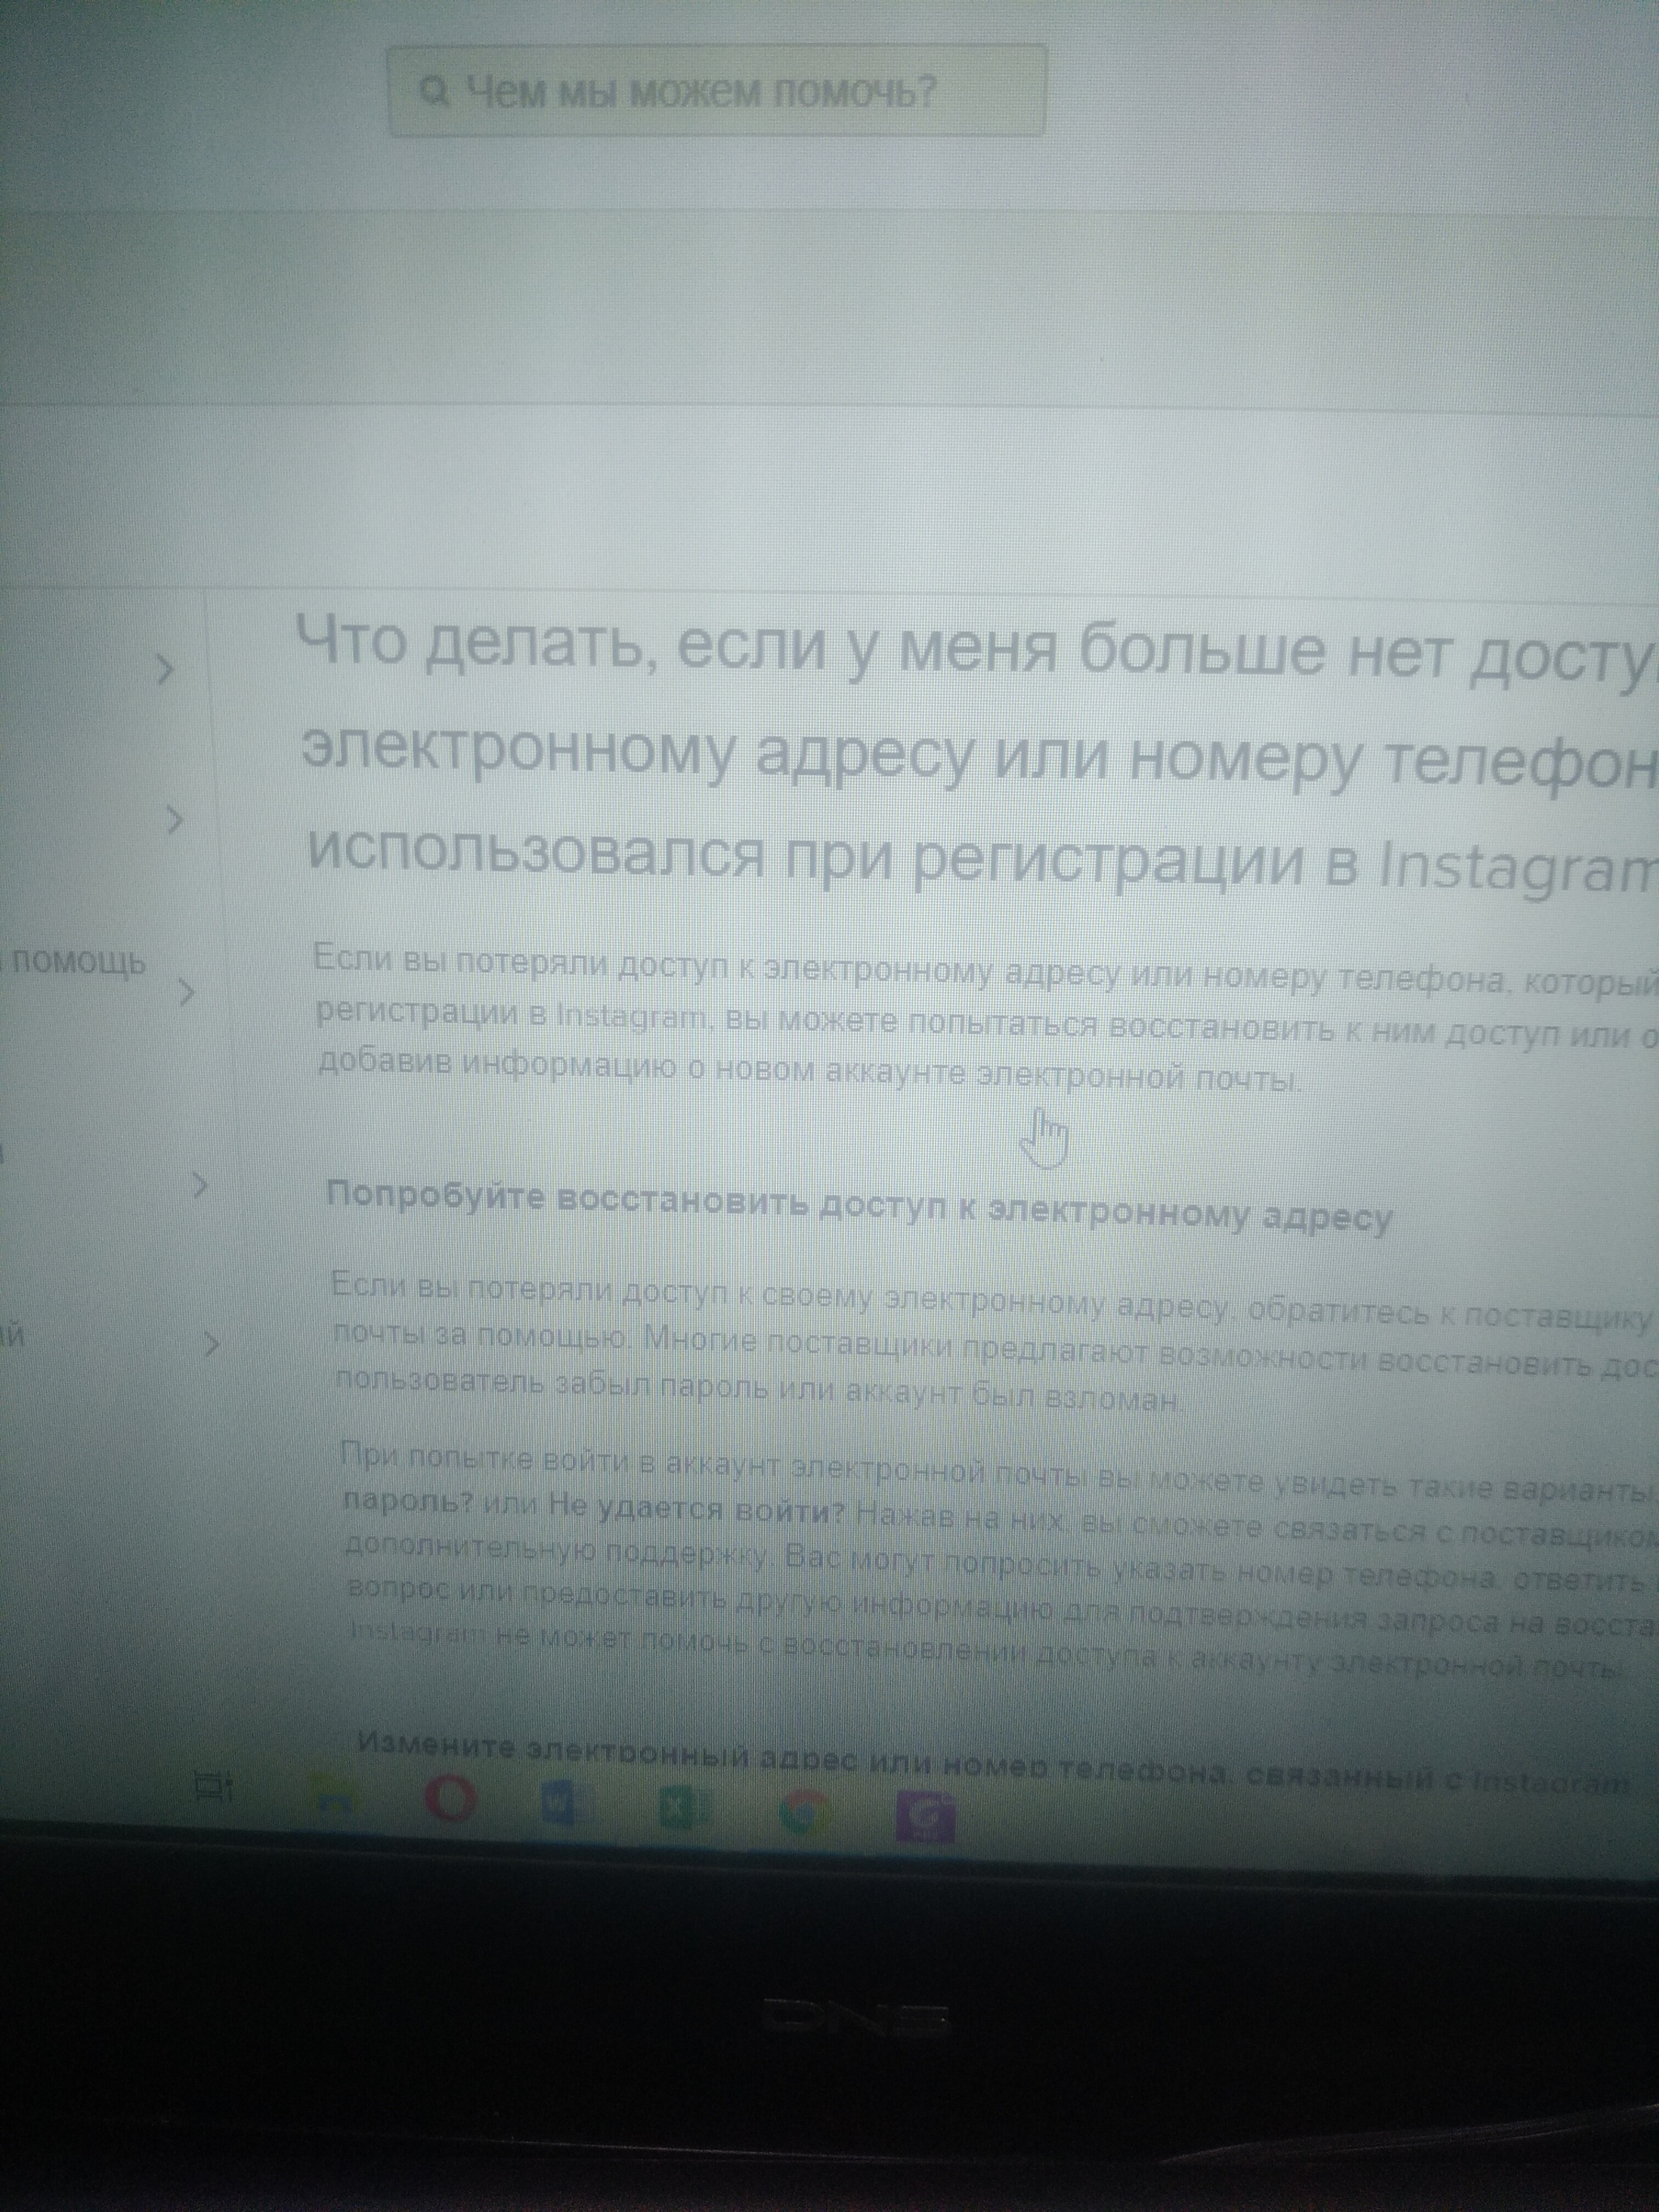Expand the topmost sidebar chevron
This screenshot has height=2212, width=1659.
pos(165,668)
